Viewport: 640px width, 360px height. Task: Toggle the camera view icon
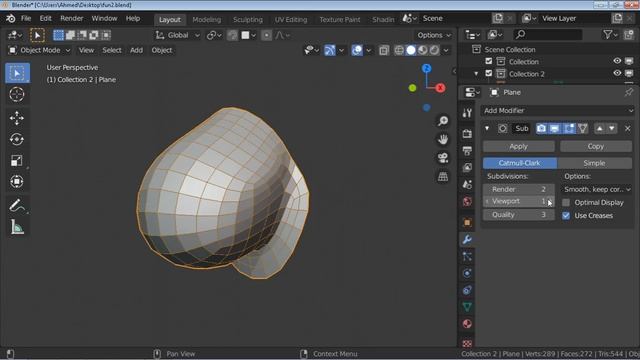point(443,158)
